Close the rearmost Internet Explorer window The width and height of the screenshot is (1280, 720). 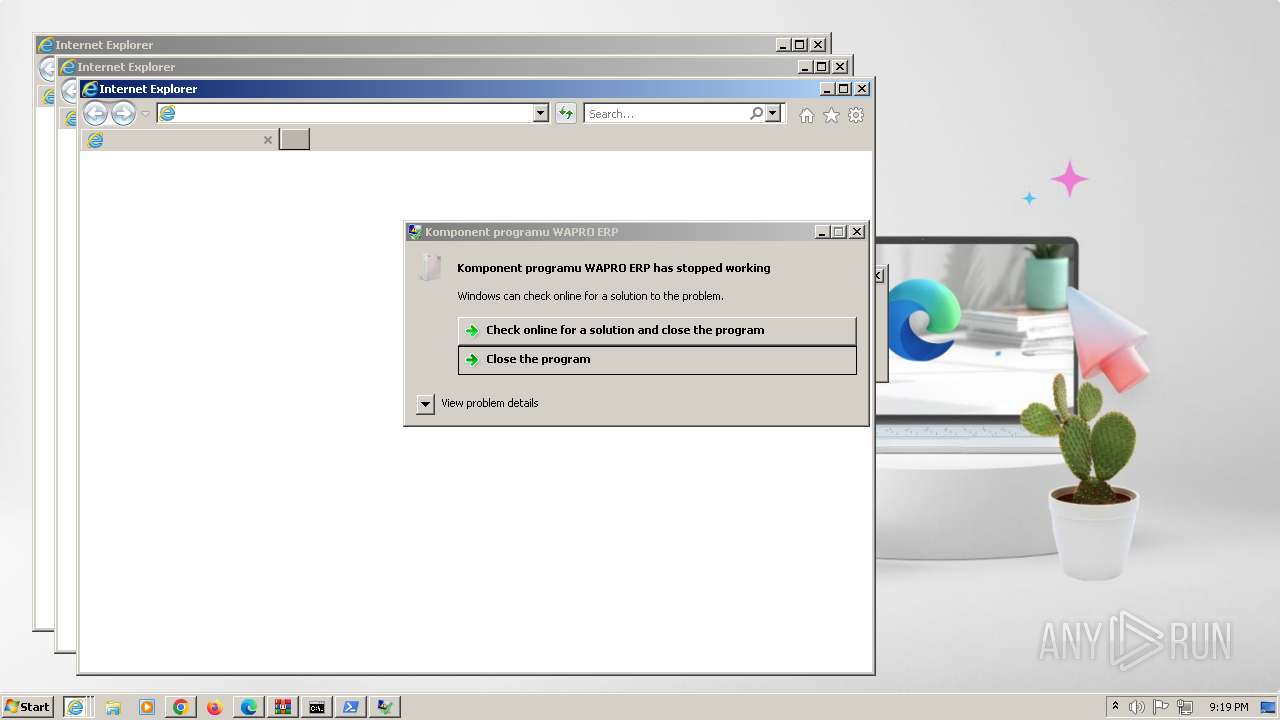click(x=818, y=45)
